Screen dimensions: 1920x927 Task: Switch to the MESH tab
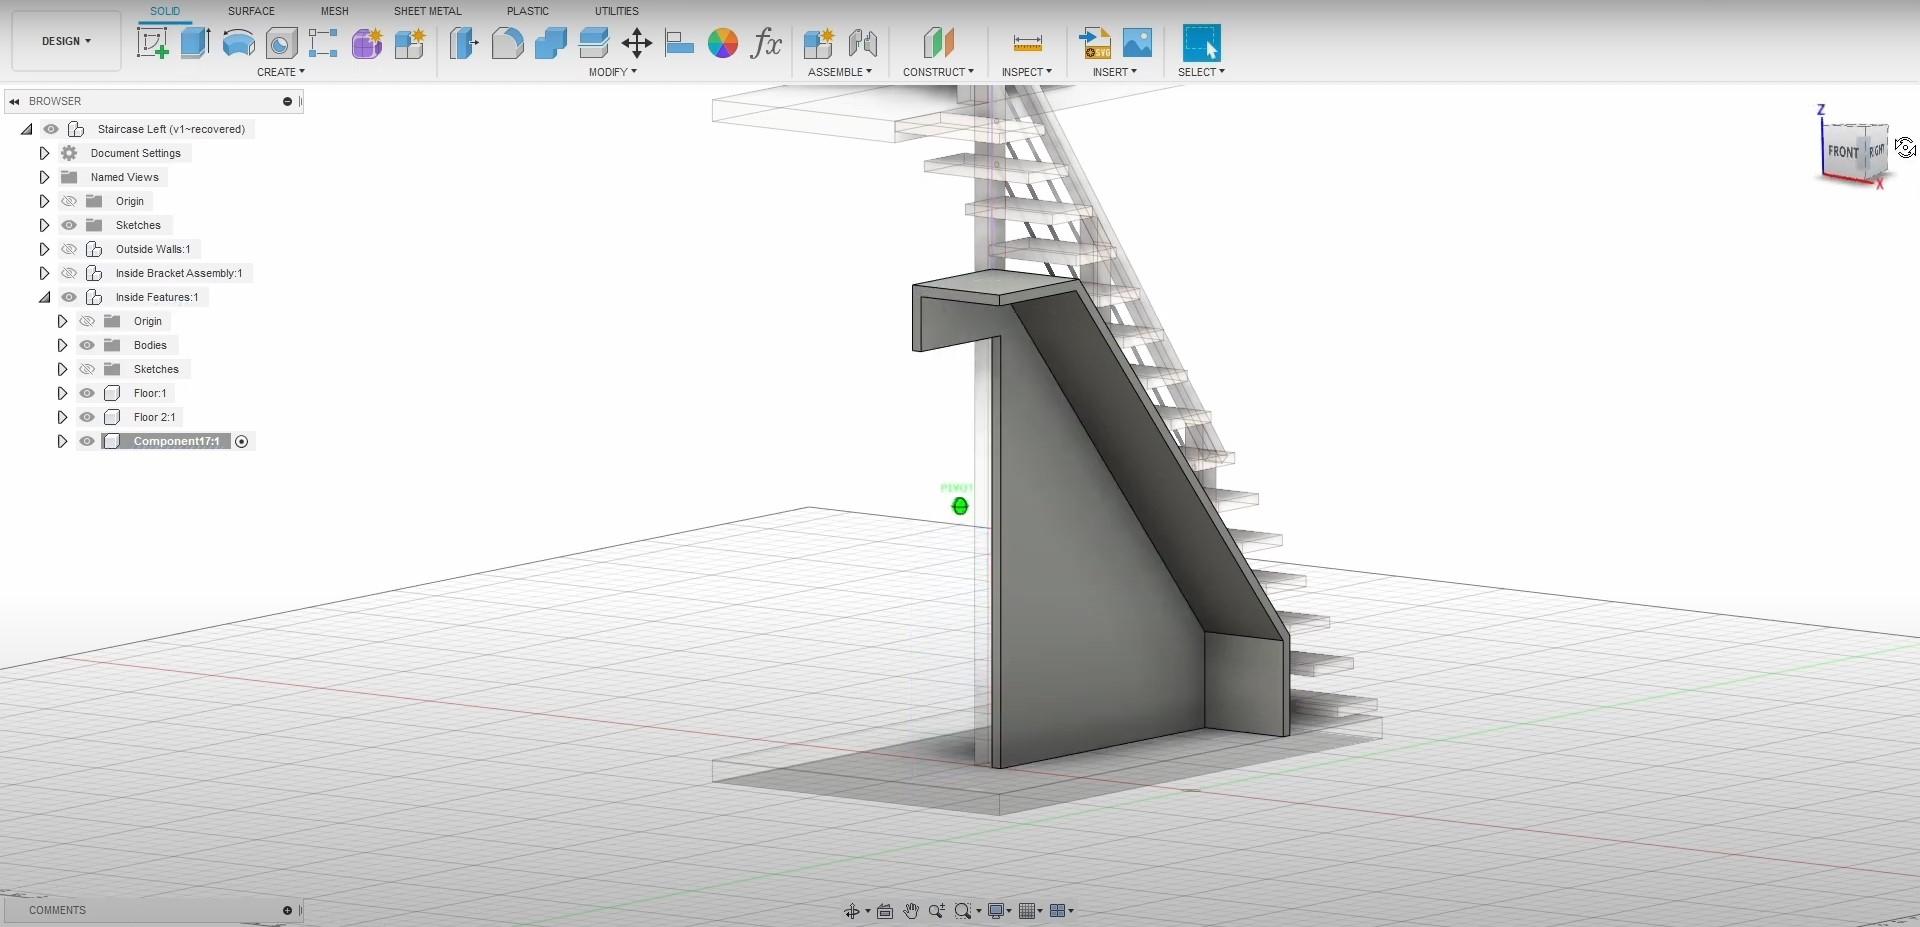coord(335,11)
